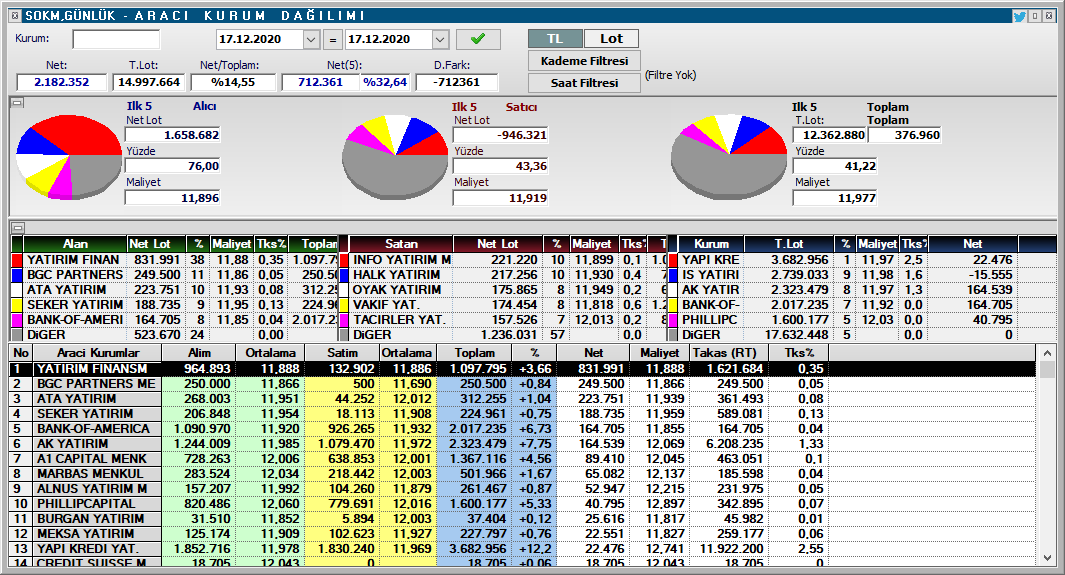
Task: Click the magenta swatch beside TACIRLER YAT.
Action: point(344,320)
